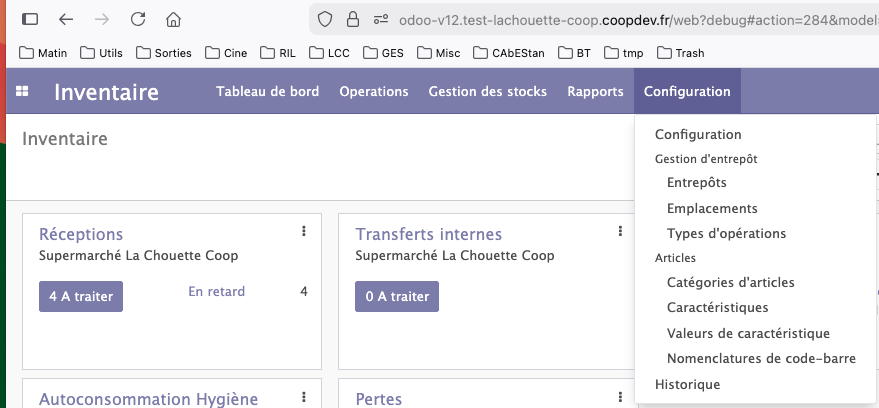Expand the Gestion des stocks menu
Image resolution: width=879 pixels, height=408 pixels.
point(487,92)
